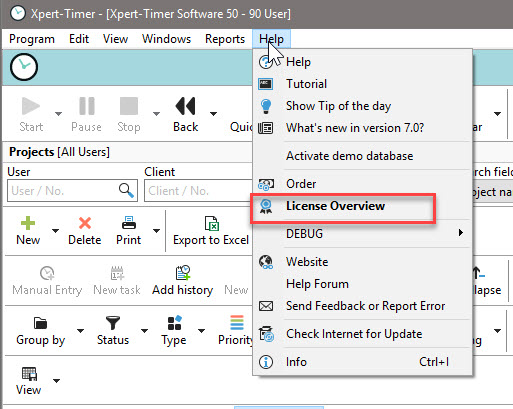Select Check Internet for Update
513x409 pixels.
coord(362,334)
